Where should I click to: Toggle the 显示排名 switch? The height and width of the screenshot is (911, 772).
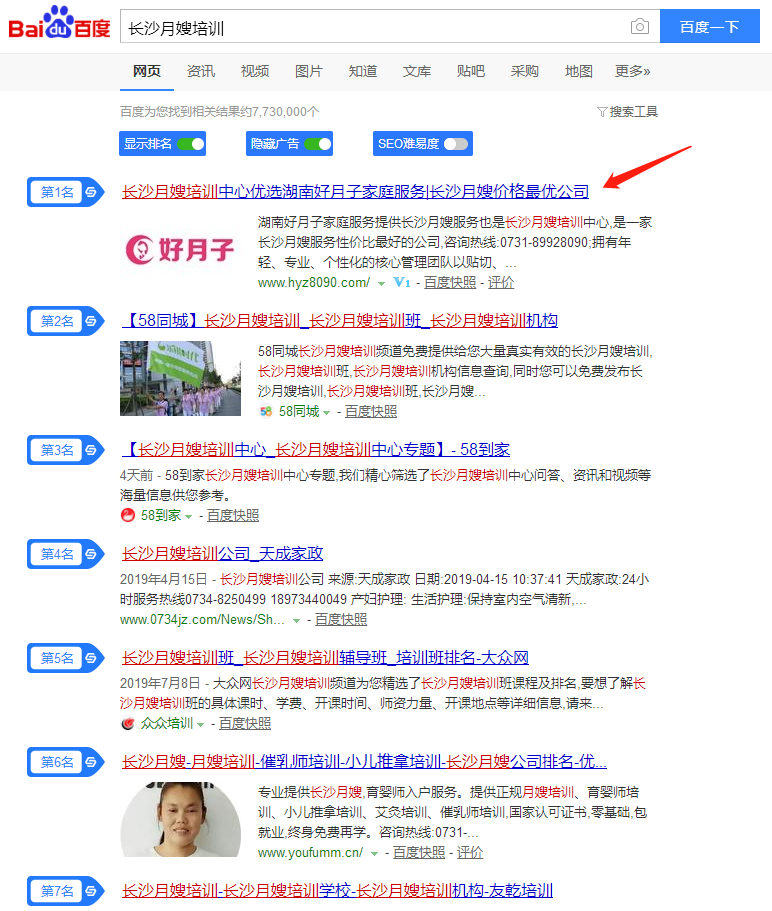pos(191,144)
